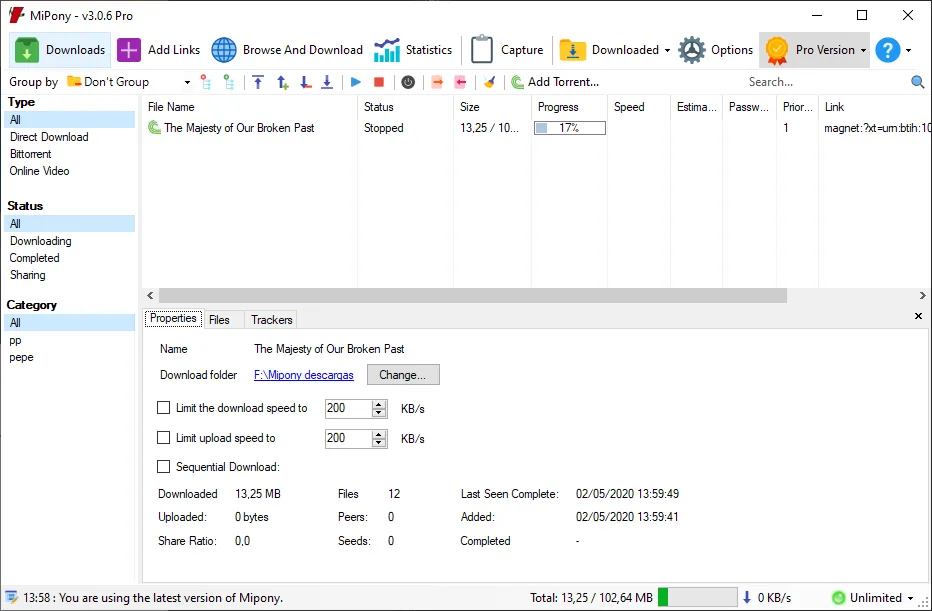932x611 pixels.
Task: Filter by Direct Download type
Action: pos(49,137)
